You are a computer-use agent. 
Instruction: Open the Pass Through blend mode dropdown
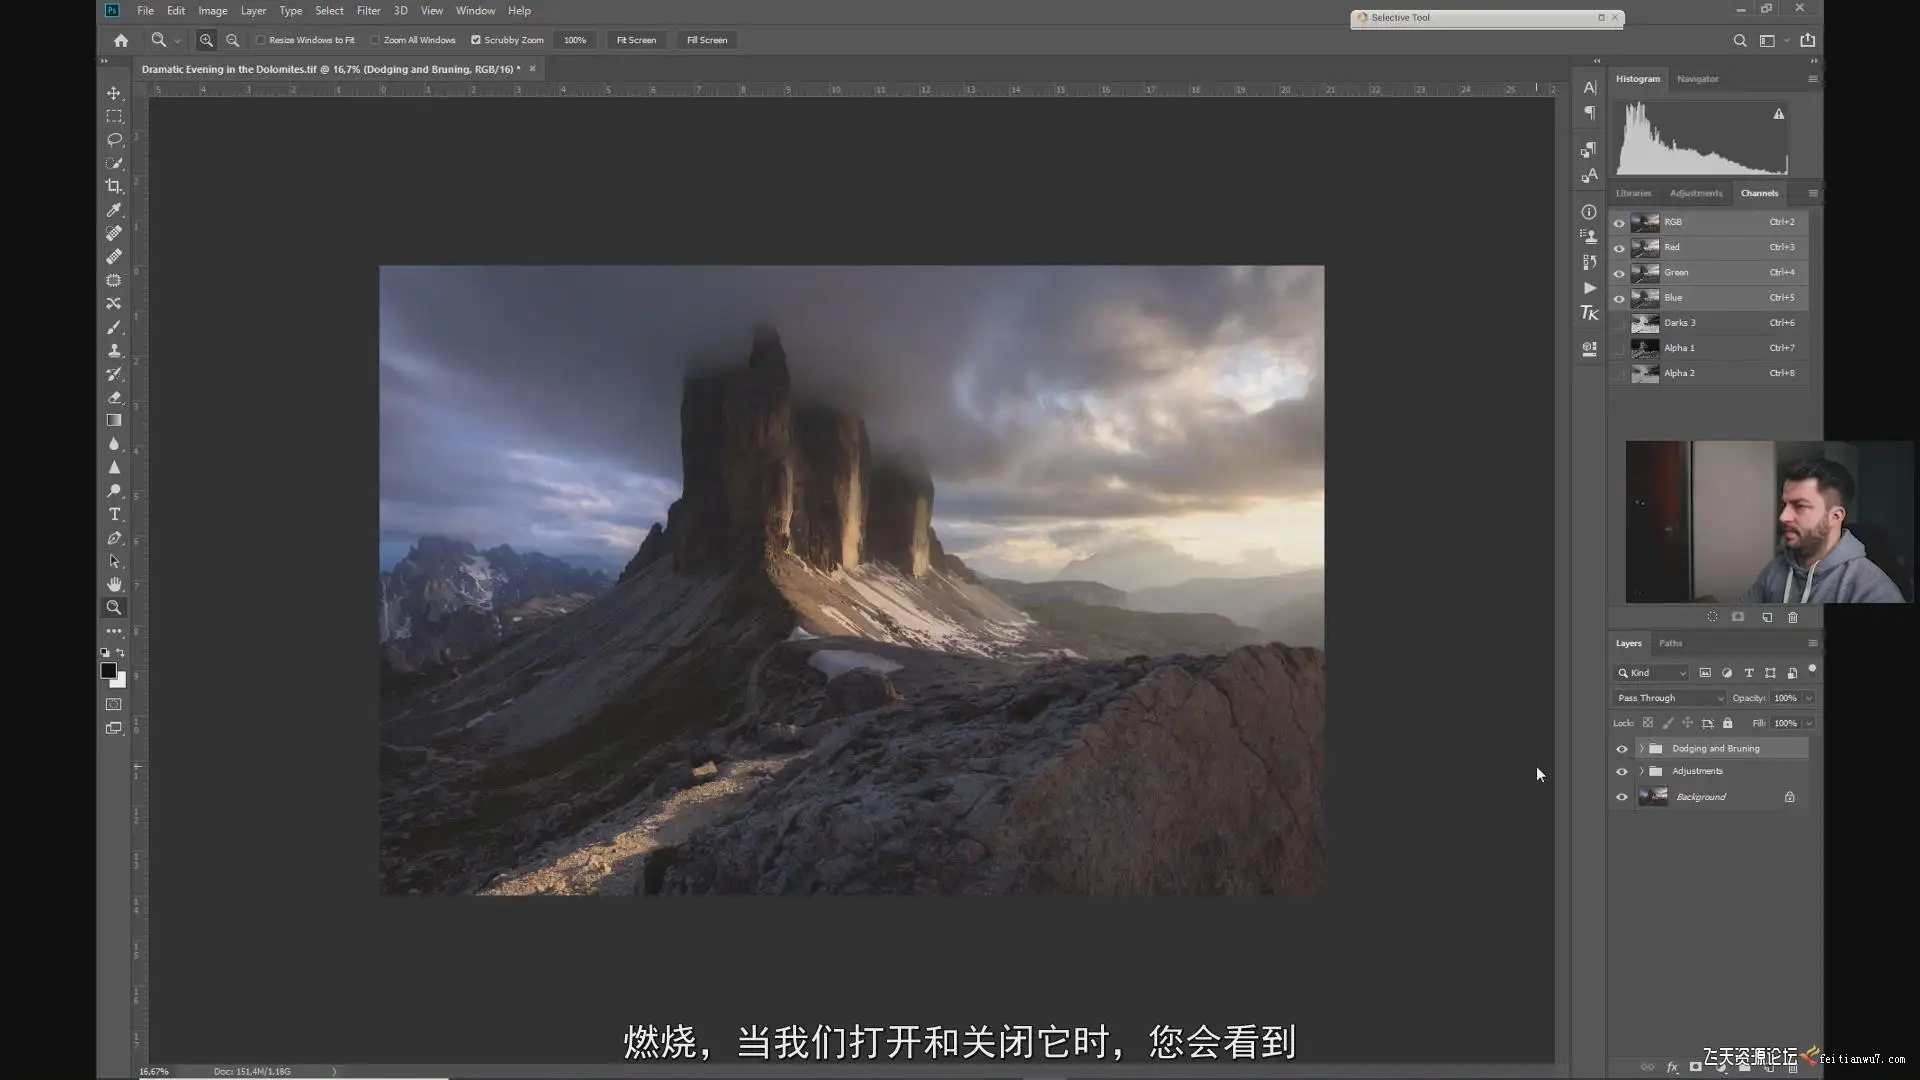(x=1669, y=698)
